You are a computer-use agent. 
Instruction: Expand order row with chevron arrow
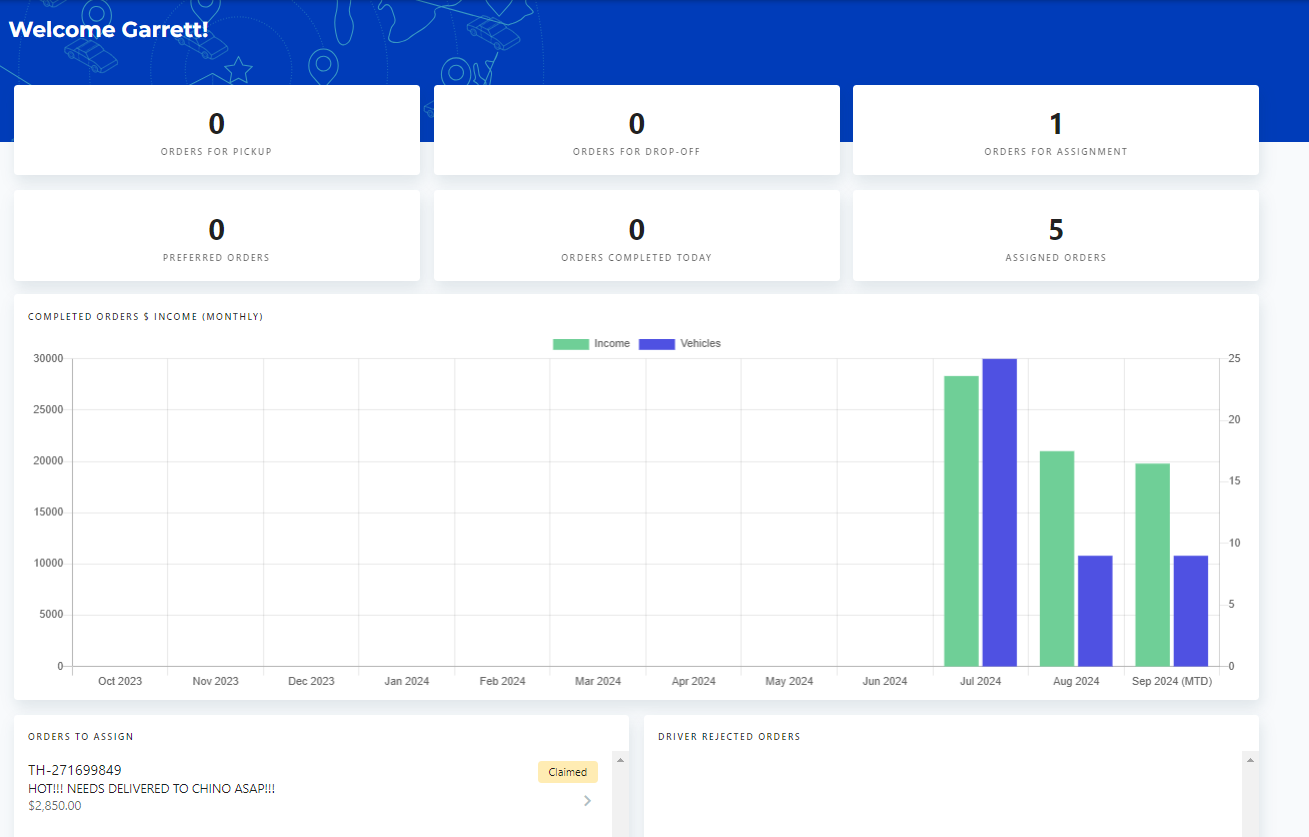587,801
